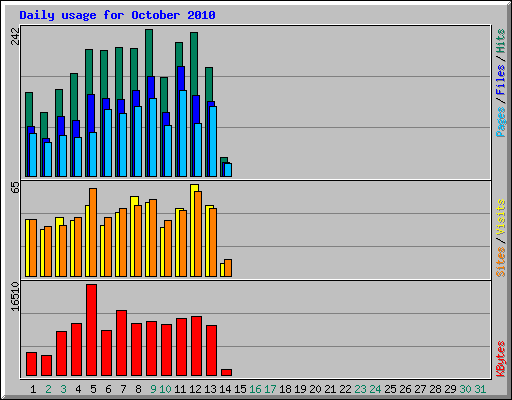Click the 'Sites' legend label

(500, 262)
